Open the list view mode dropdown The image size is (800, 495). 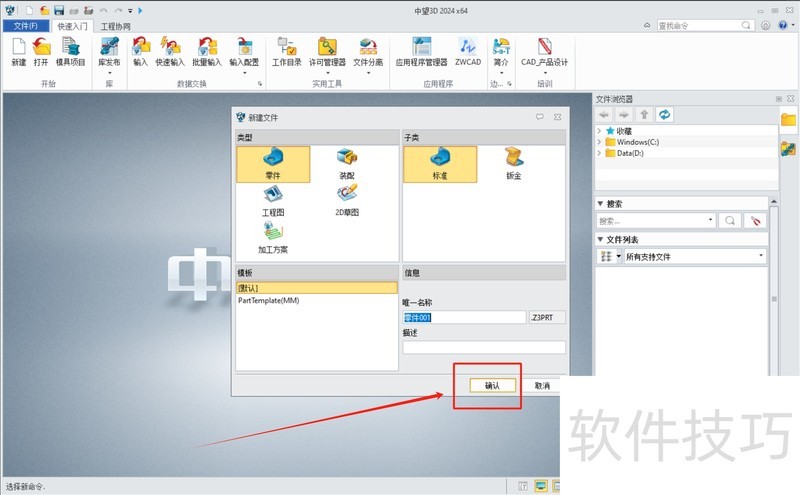click(619, 256)
